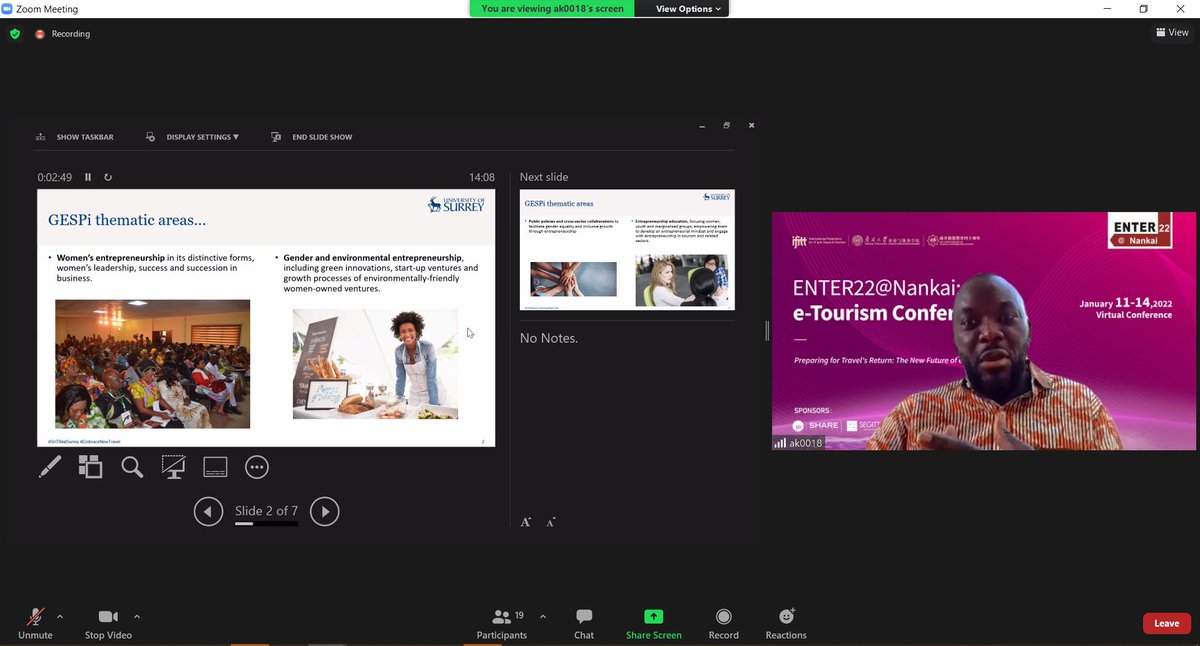Open the View layout button
The image size is (1200, 646).
pos(1172,33)
